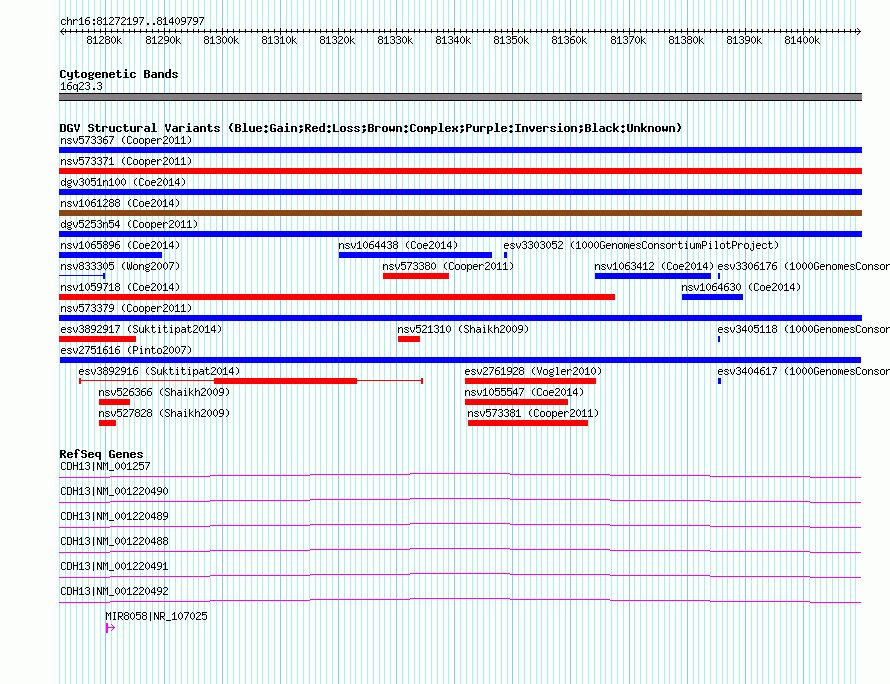Click the 81310k ruler tick label
The width and height of the screenshot is (890, 684).
point(279,40)
